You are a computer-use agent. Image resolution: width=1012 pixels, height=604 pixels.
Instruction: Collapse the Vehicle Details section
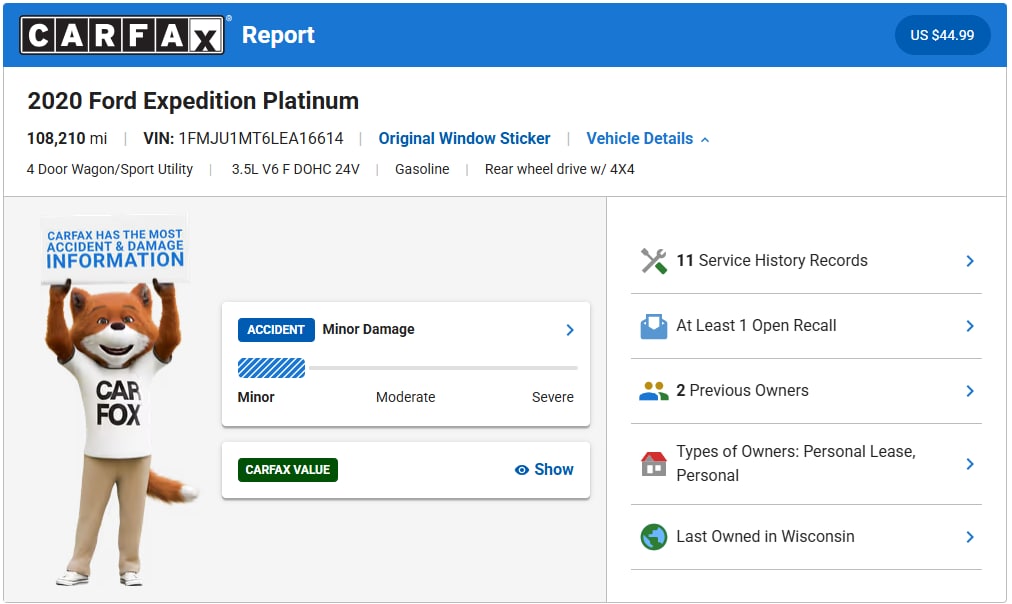(647, 139)
